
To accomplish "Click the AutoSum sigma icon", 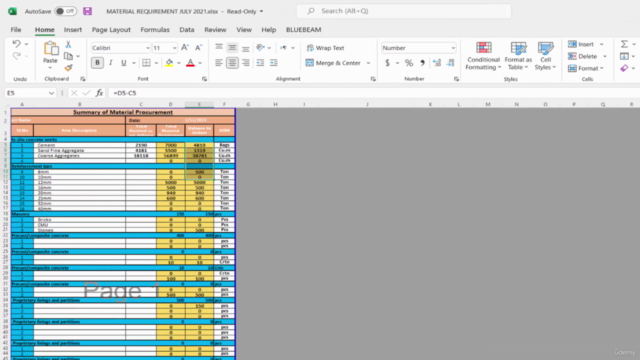I will (x=624, y=44).
